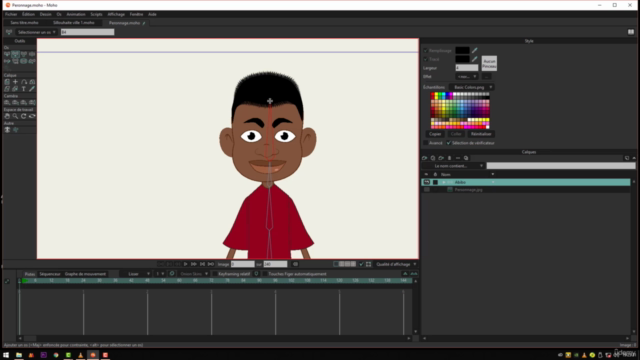
Task: Enable the Avancé checkbox
Action: coord(425,143)
